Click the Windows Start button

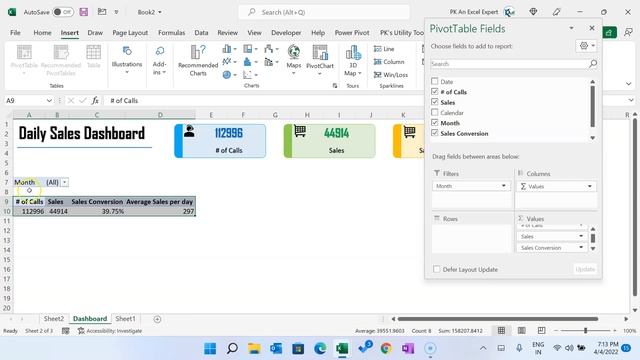click(x=210, y=348)
